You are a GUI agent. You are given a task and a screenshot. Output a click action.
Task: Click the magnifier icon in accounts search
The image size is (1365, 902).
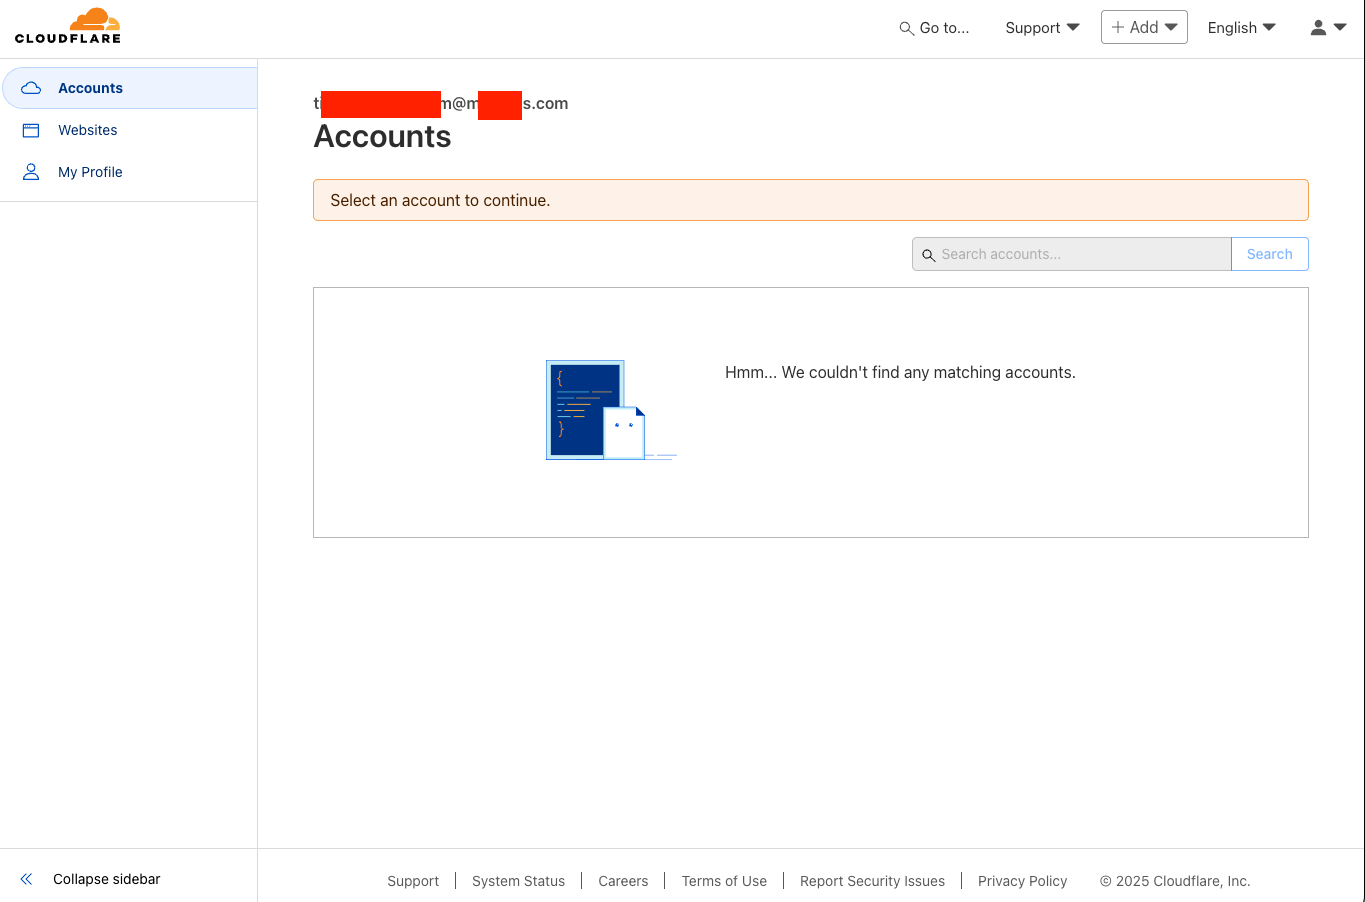(928, 255)
